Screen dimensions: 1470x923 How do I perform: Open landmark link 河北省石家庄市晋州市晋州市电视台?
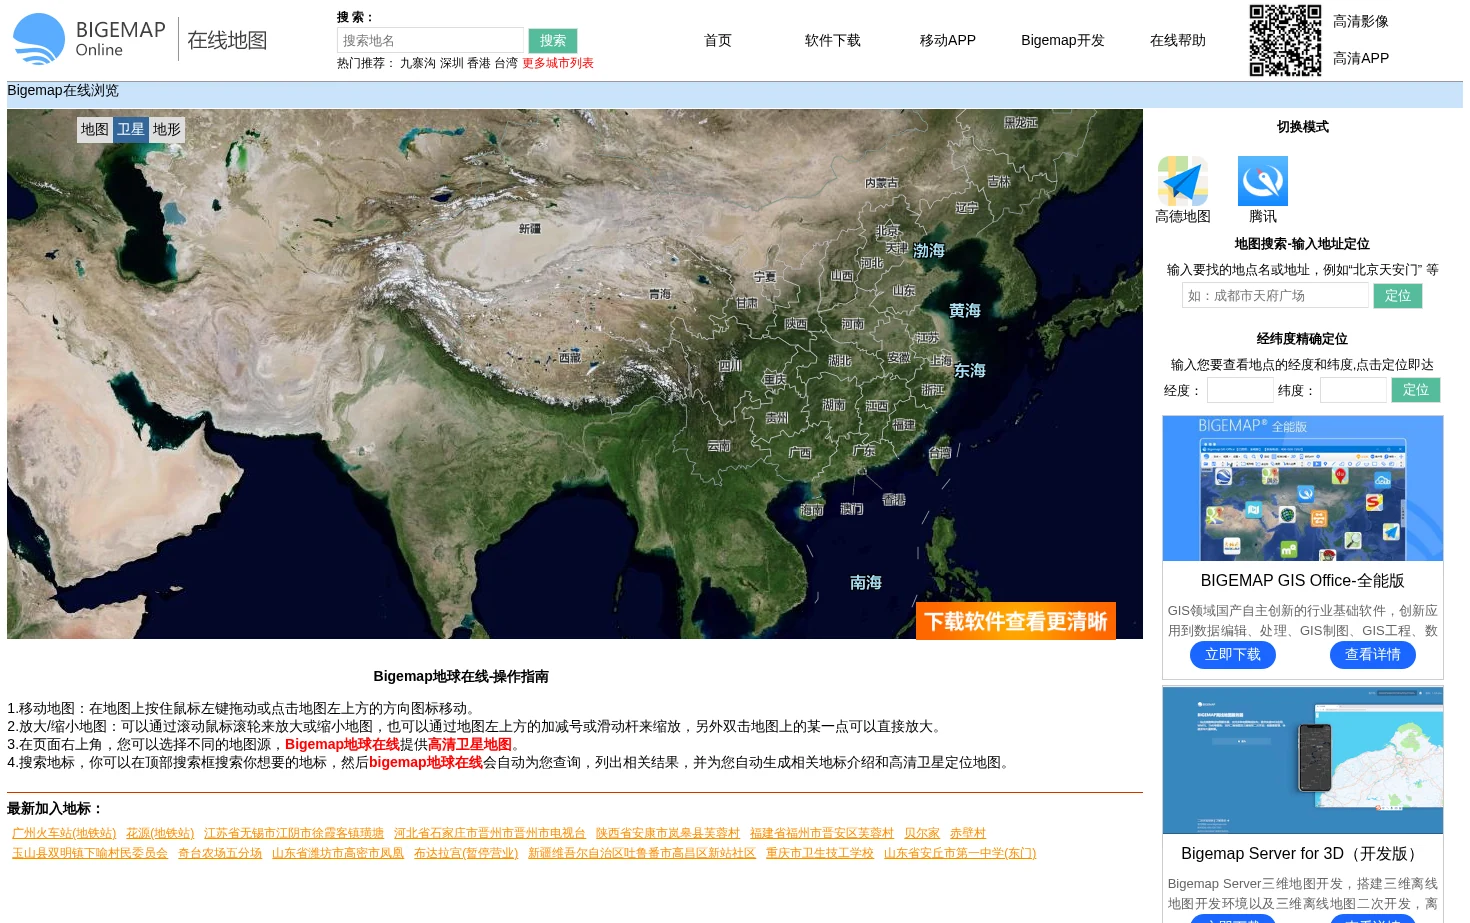[x=490, y=833]
